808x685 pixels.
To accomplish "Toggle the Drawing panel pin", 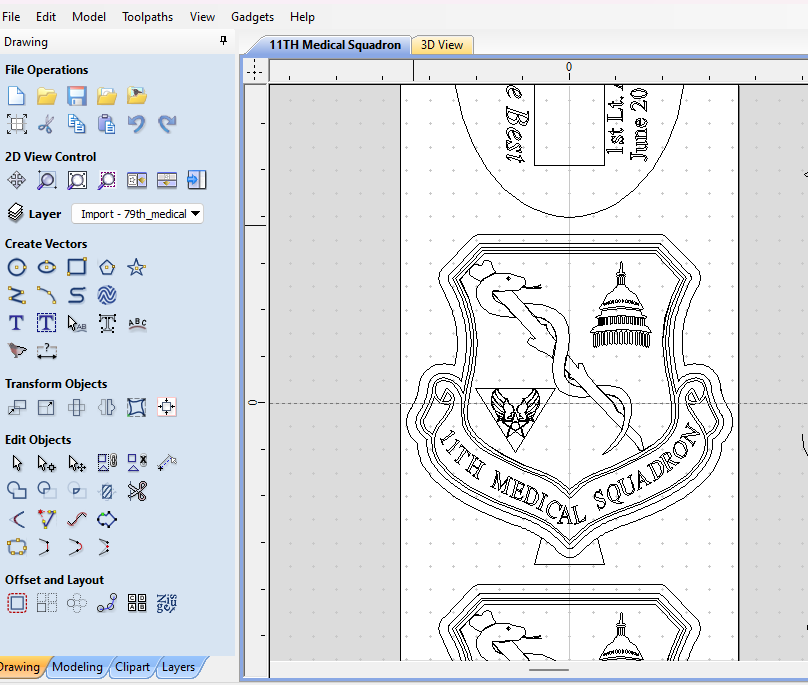I will coord(223,41).
